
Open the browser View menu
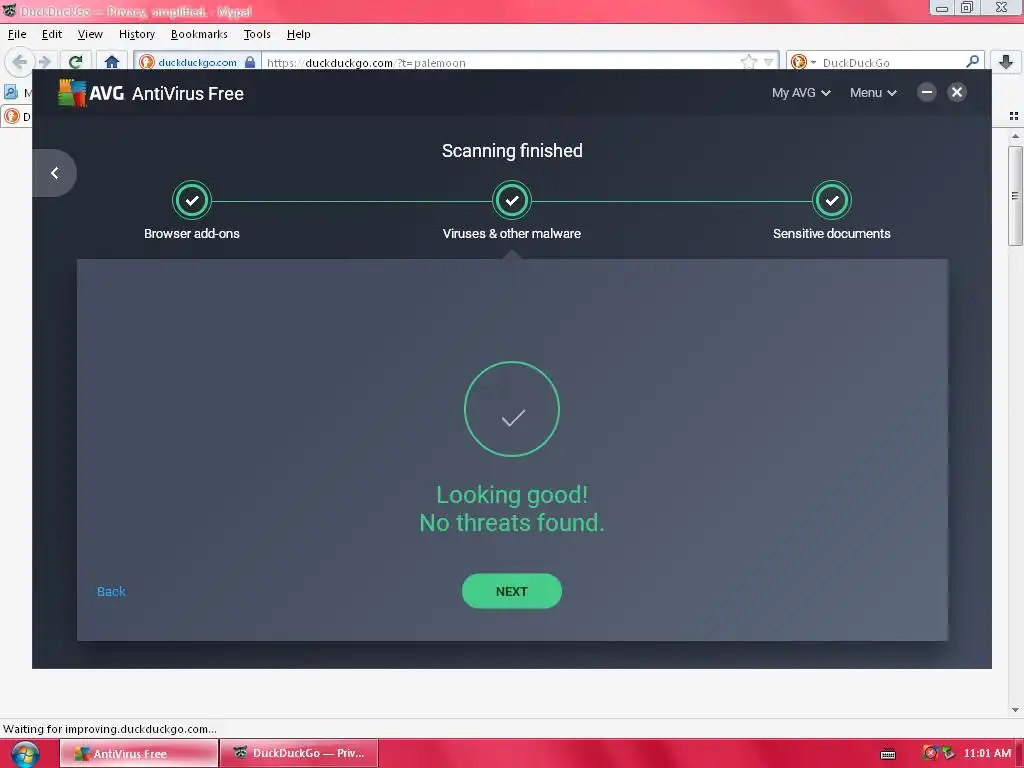pos(89,34)
